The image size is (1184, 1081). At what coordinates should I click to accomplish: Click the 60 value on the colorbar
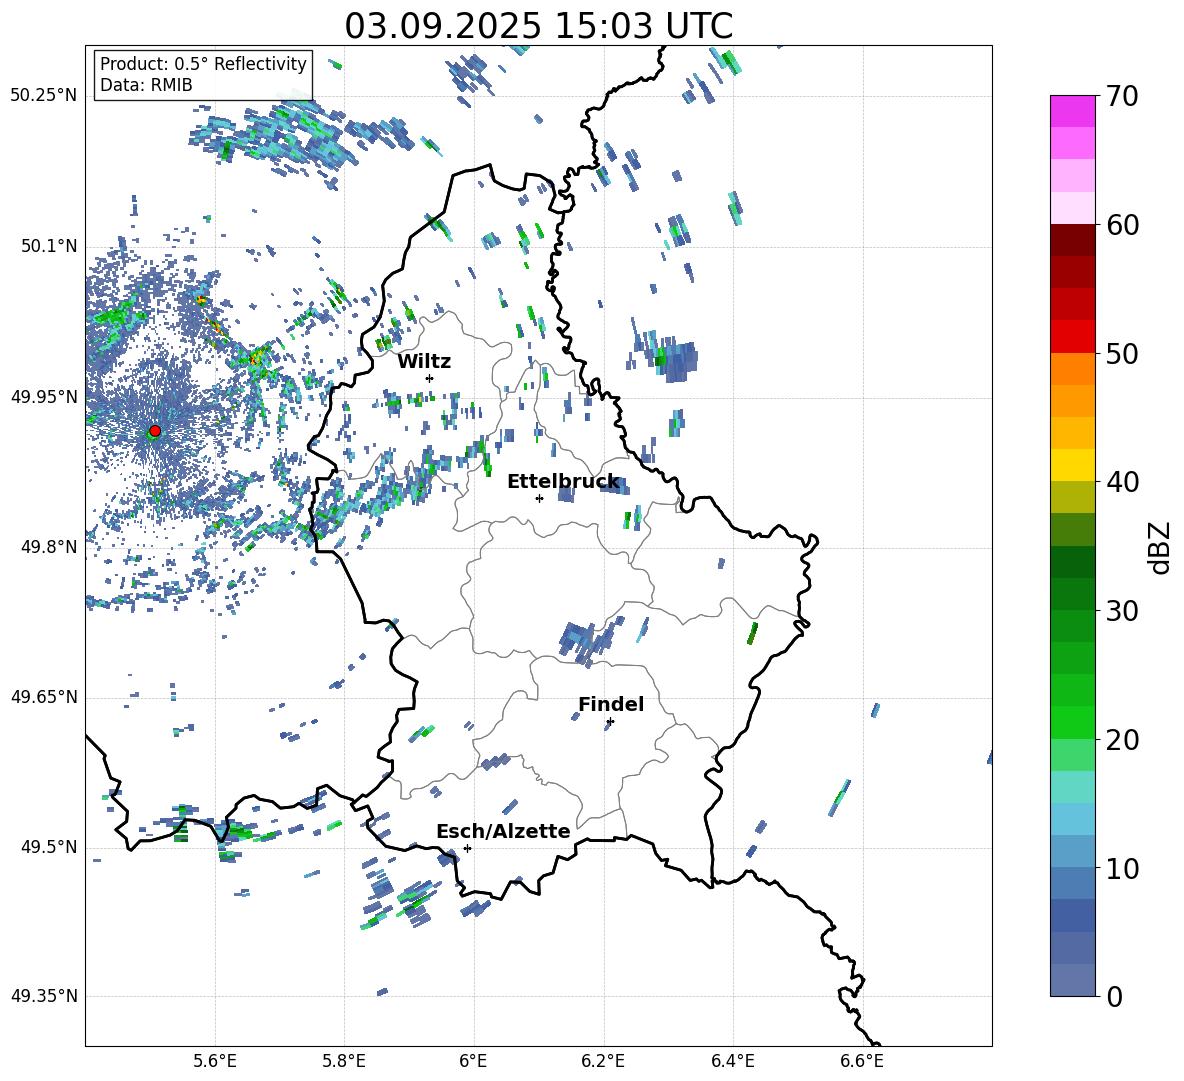pos(1122,225)
